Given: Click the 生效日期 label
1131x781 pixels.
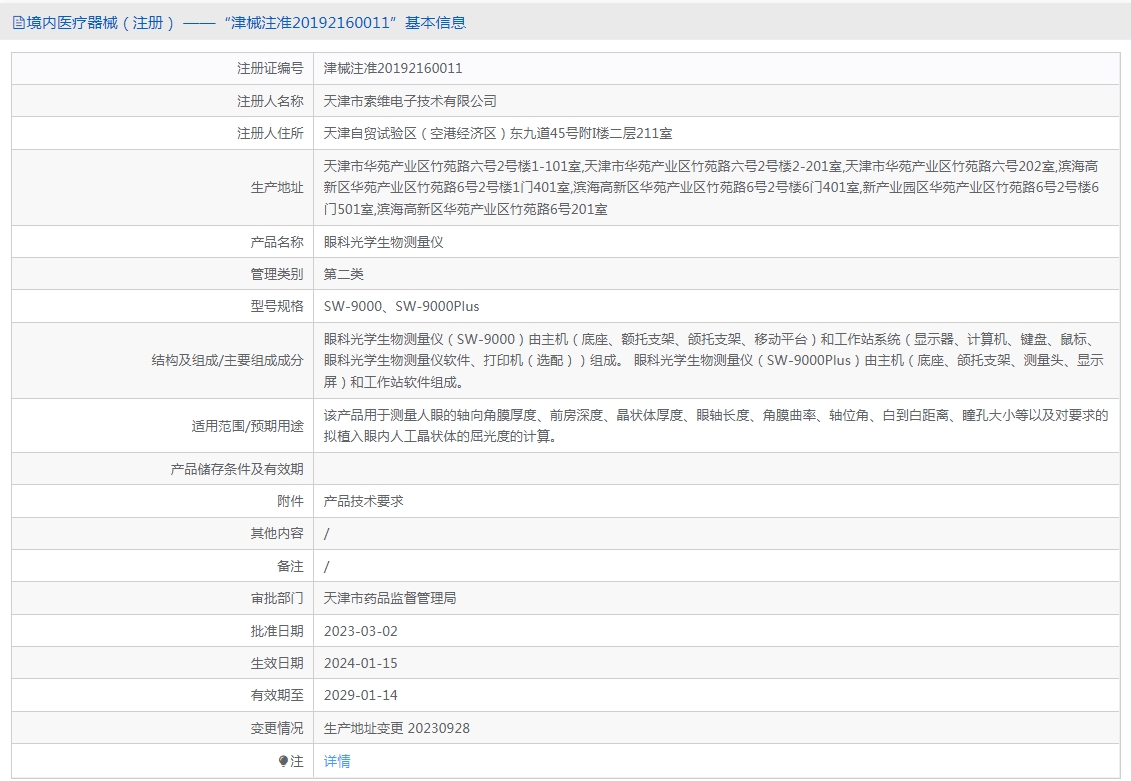Looking at the screenshot, I should (277, 663).
